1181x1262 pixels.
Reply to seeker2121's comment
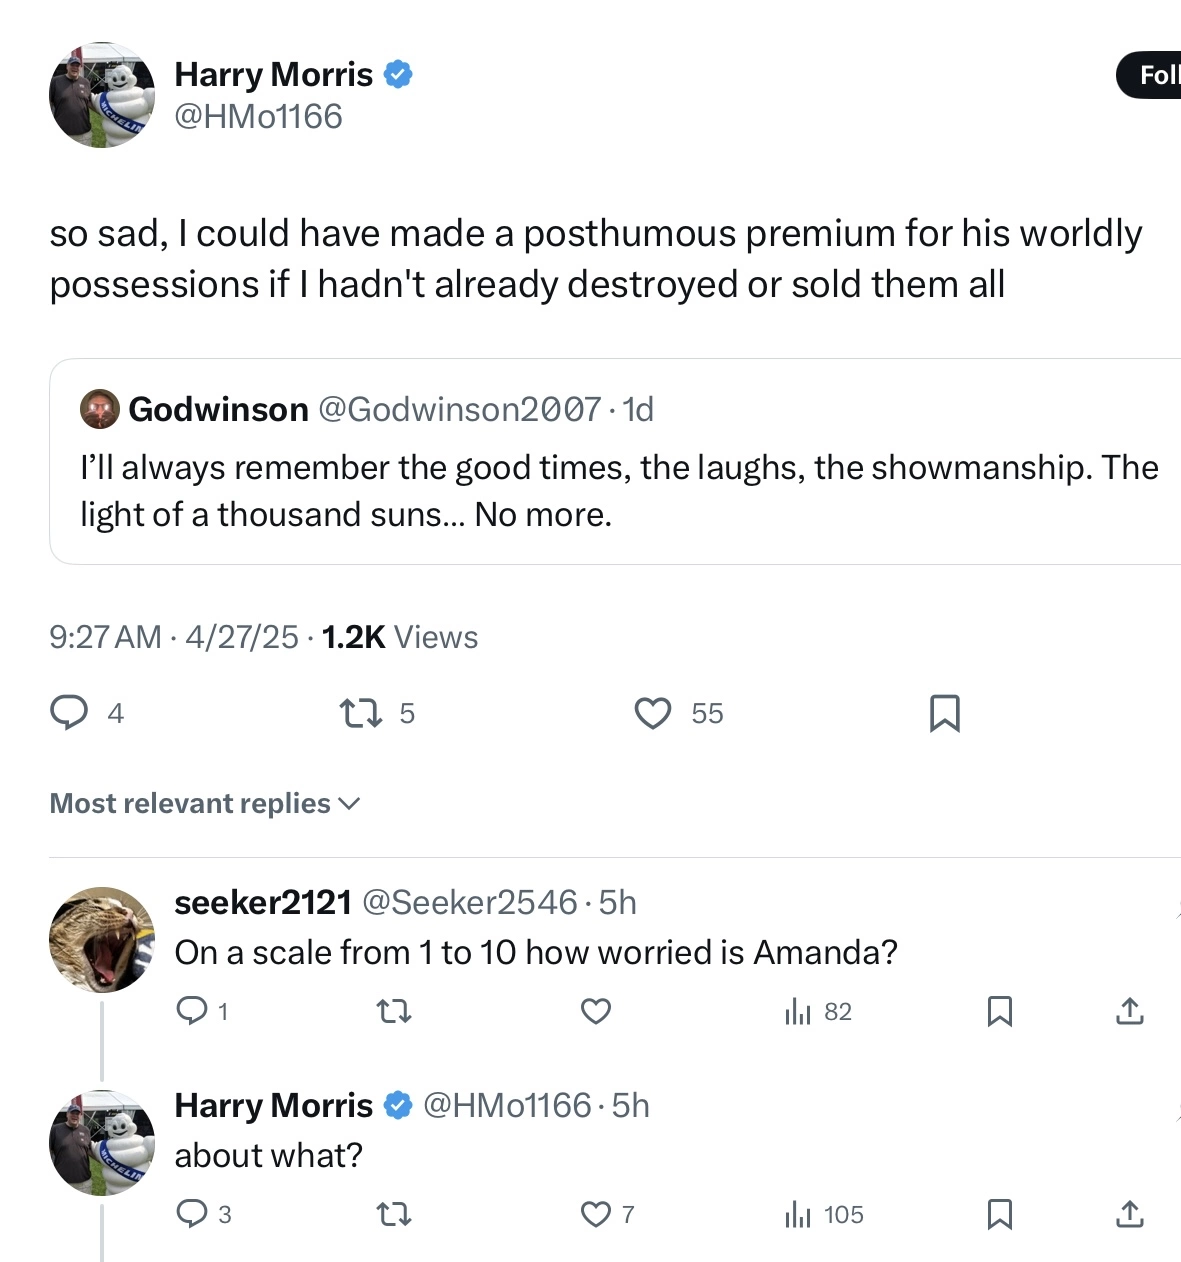pos(191,1011)
